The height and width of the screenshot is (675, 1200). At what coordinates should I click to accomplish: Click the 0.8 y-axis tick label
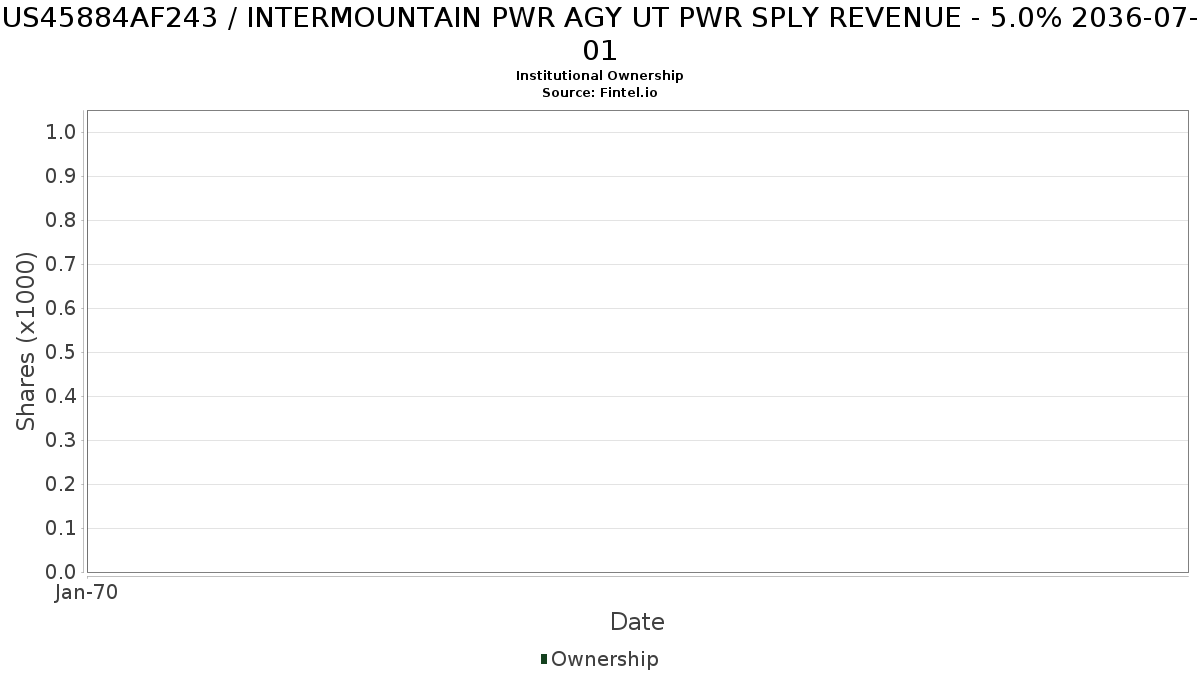pyautogui.click(x=61, y=220)
